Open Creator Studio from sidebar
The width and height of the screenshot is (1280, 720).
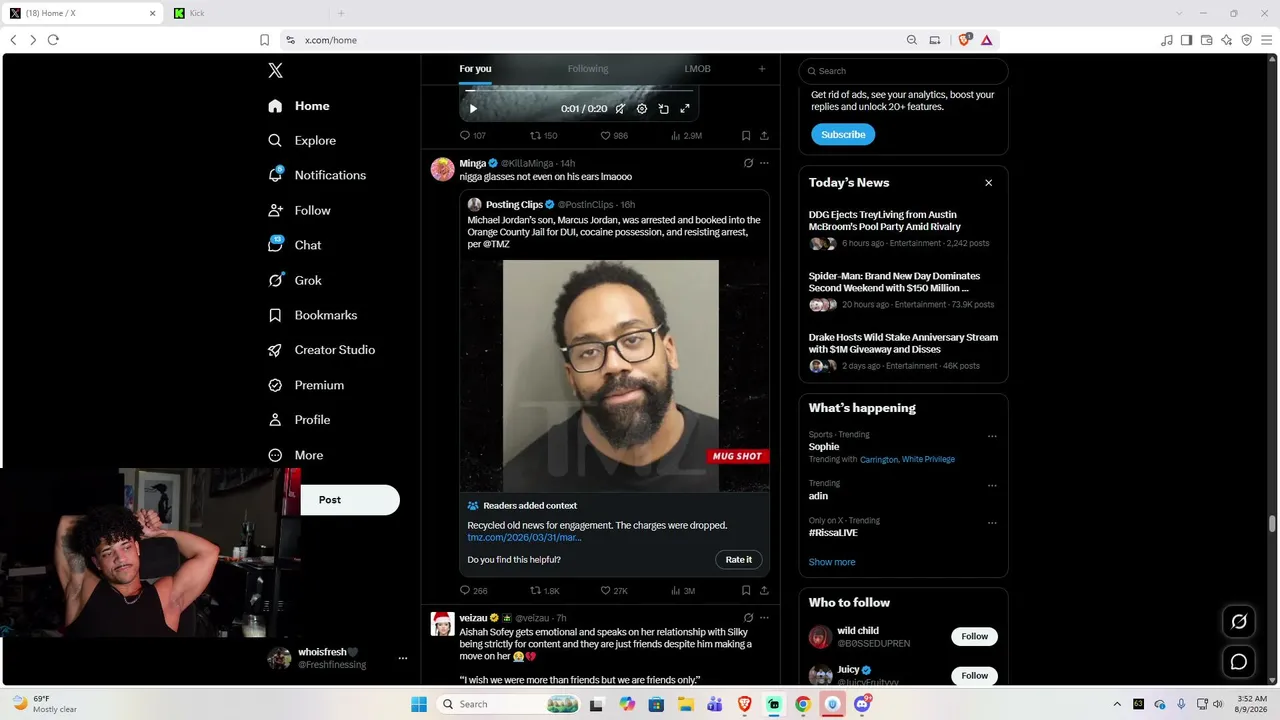[x=321, y=350]
